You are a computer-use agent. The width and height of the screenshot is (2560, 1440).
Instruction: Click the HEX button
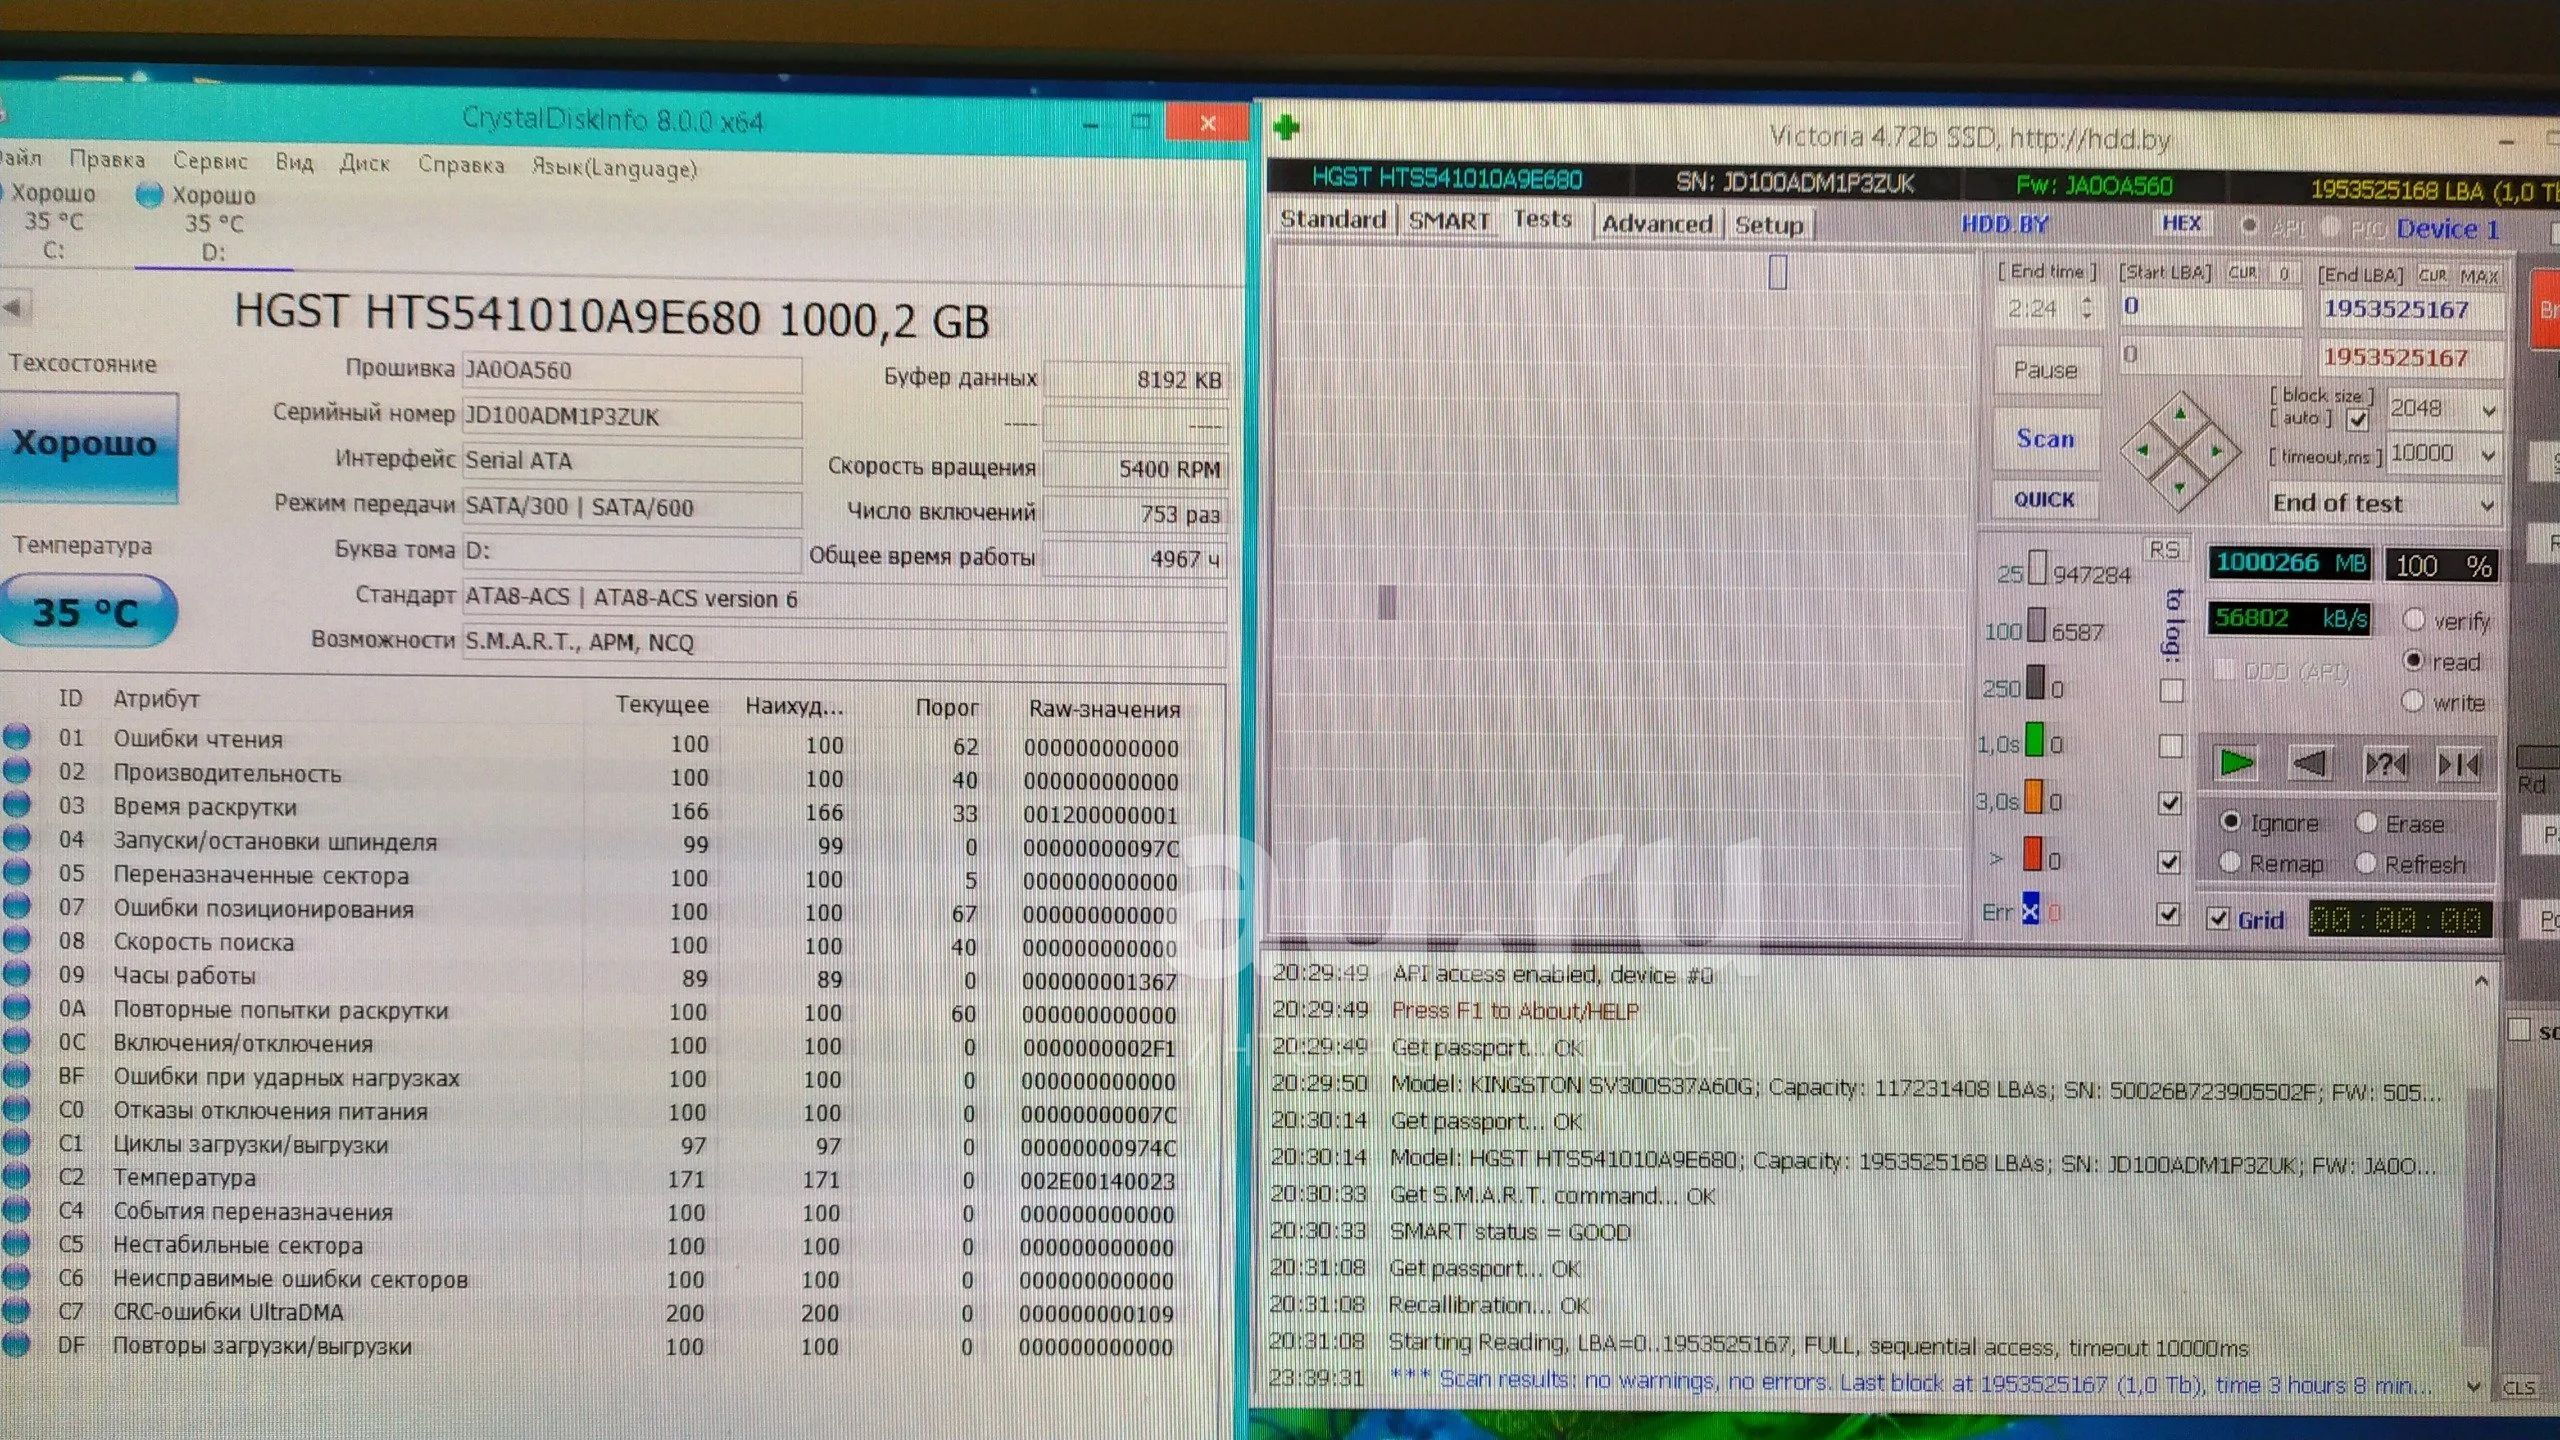click(2181, 223)
